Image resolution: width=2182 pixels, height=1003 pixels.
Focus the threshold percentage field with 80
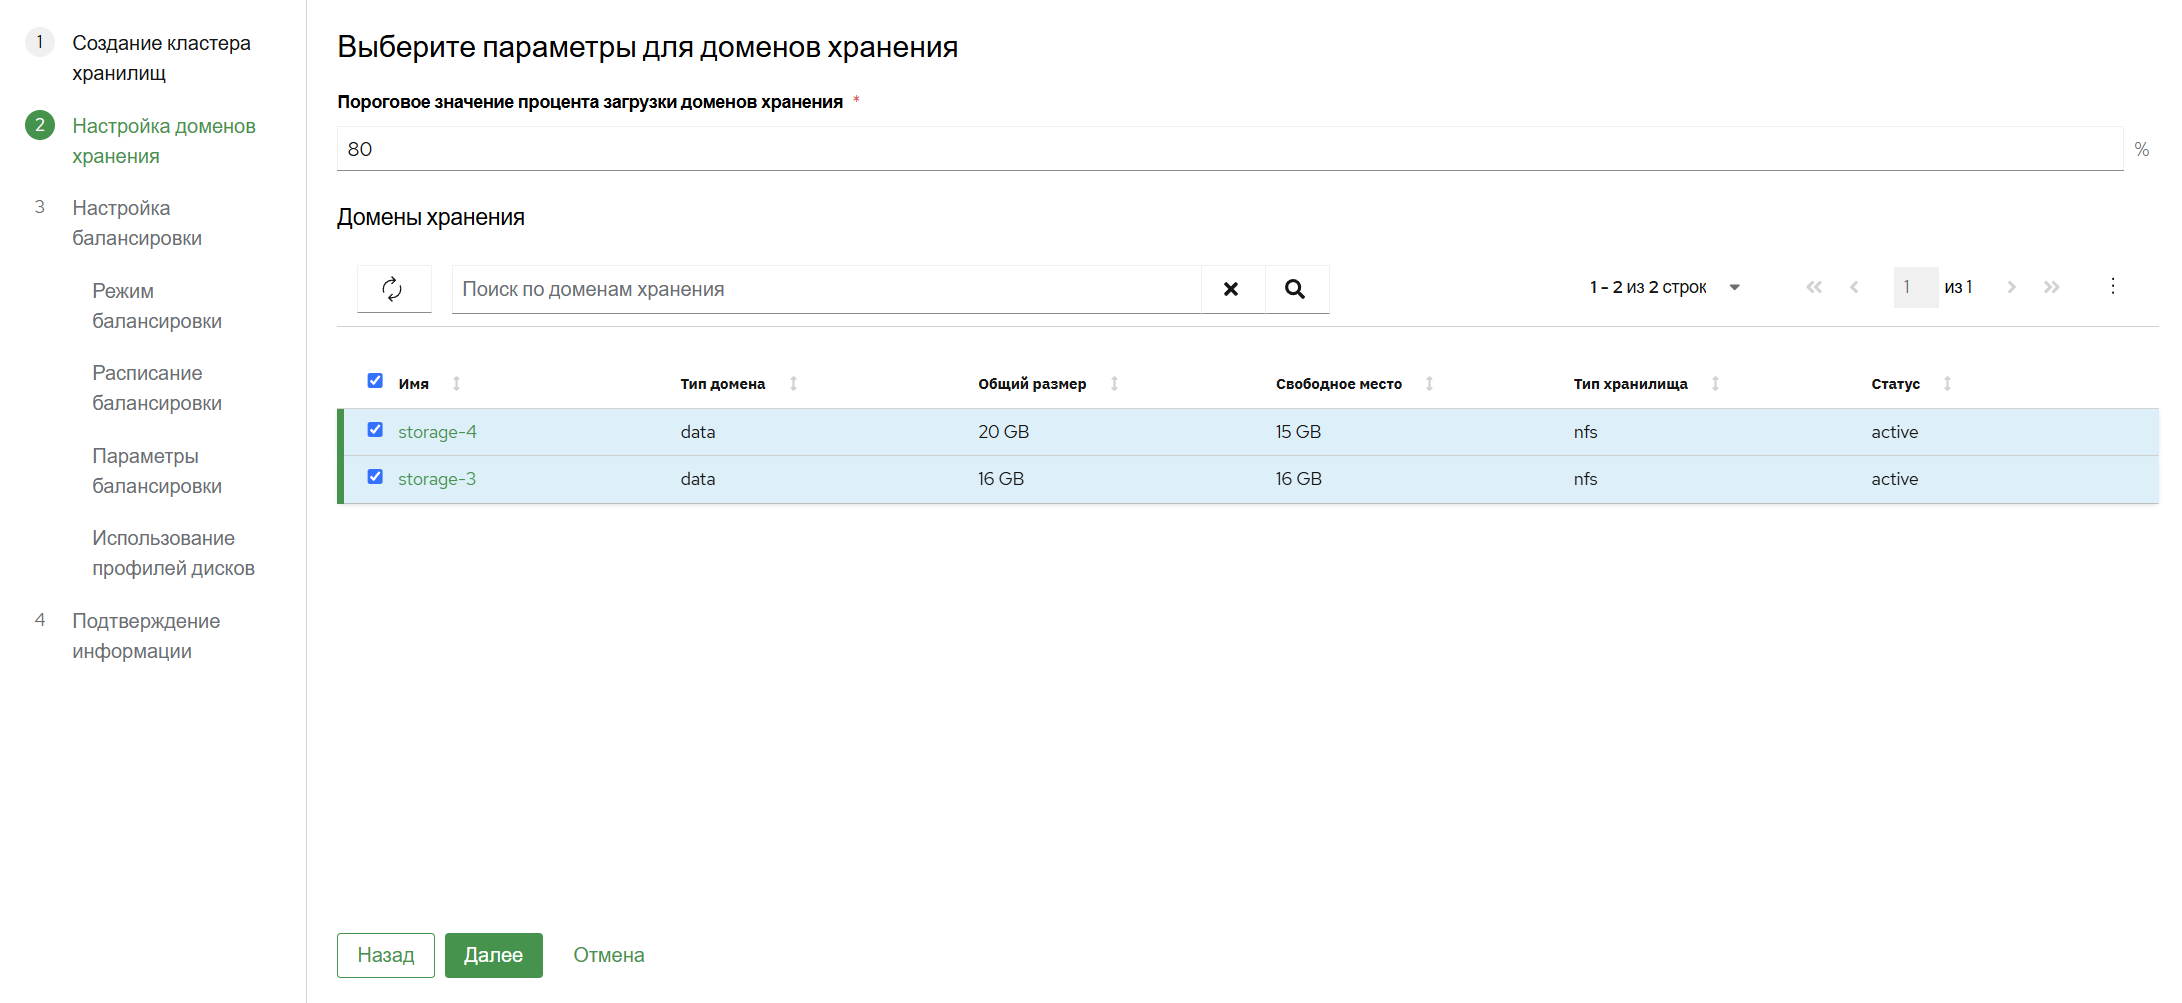tap(1230, 149)
